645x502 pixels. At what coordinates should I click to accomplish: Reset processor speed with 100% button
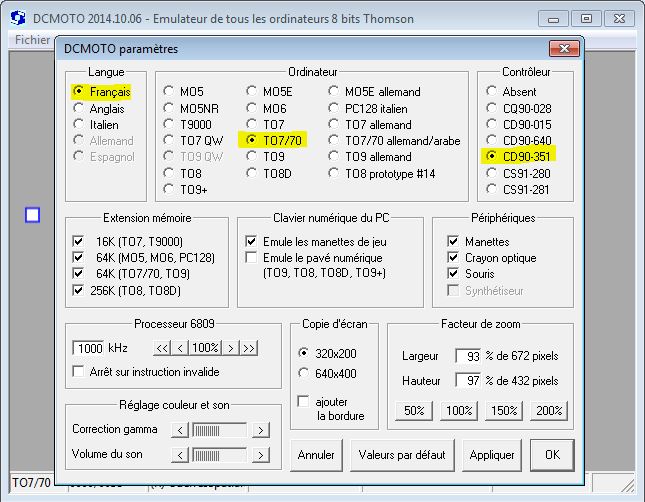(x=205, y=348)
